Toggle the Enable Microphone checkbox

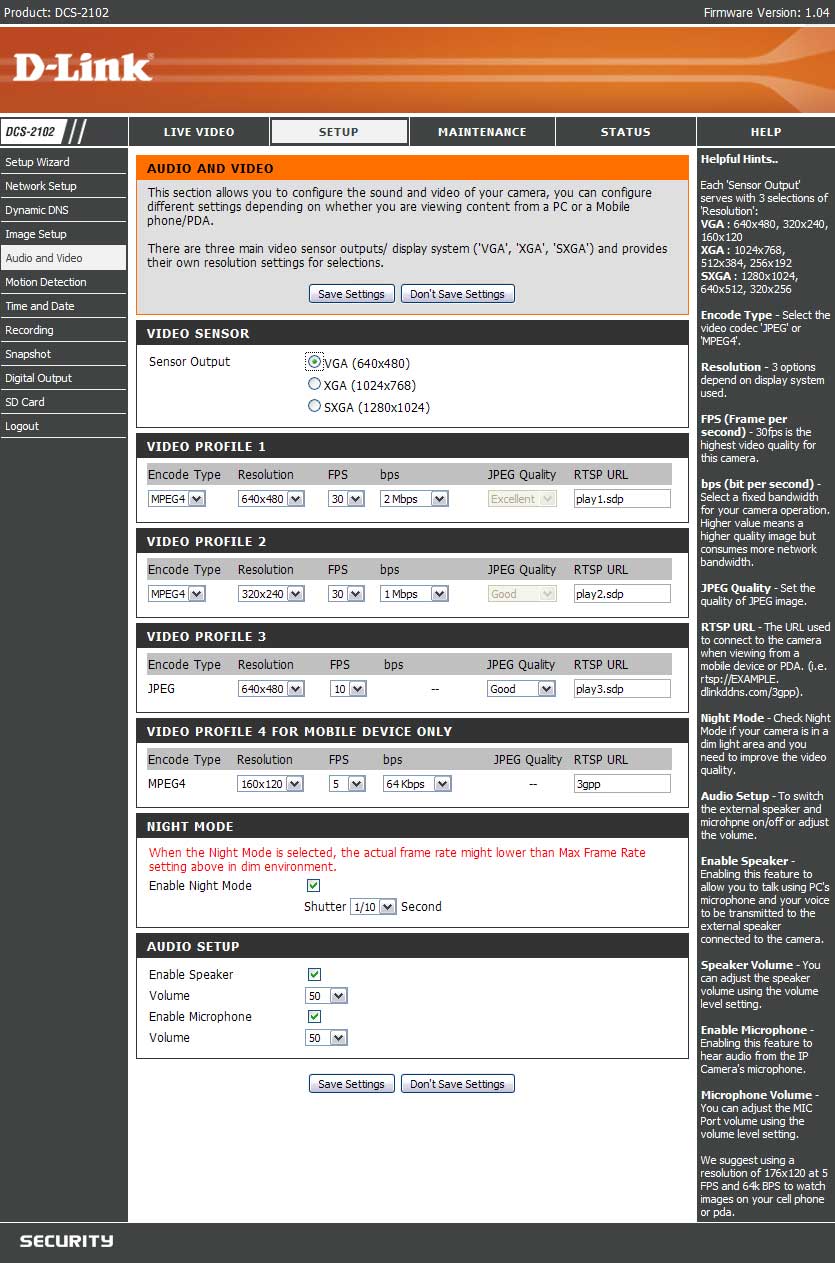coord(314,1016)
